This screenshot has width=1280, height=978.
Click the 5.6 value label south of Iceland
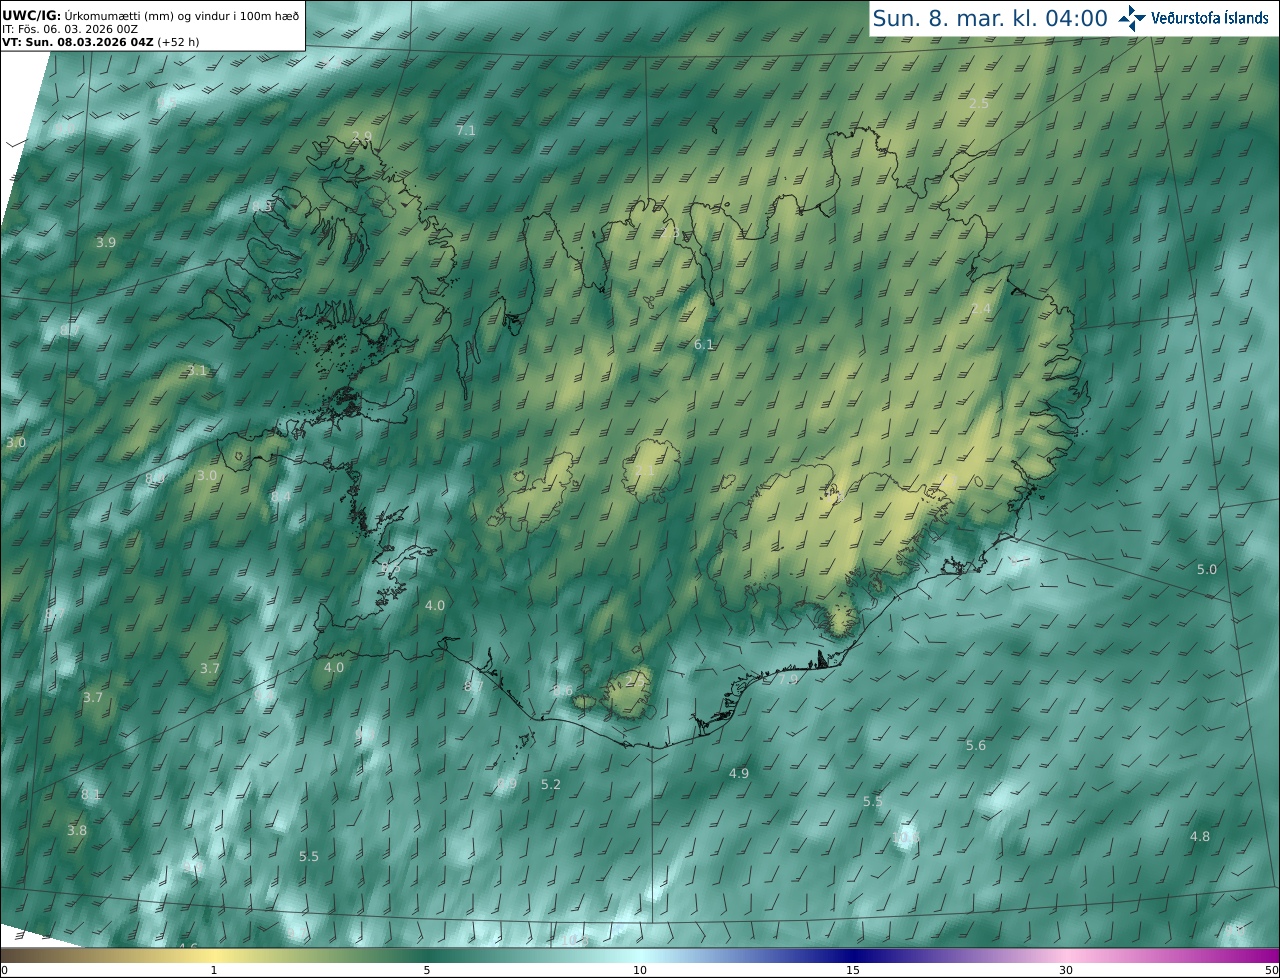[976, 746]
